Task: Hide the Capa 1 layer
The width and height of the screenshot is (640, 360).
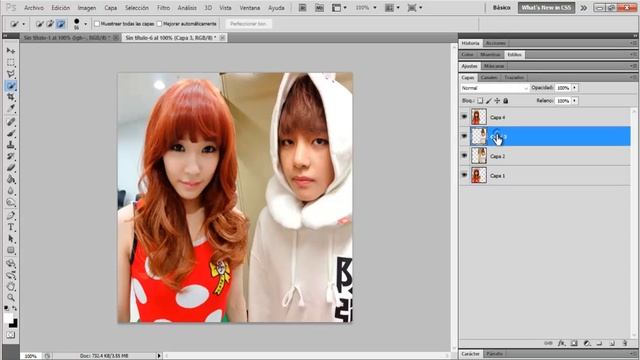Action: pos(464,175)
